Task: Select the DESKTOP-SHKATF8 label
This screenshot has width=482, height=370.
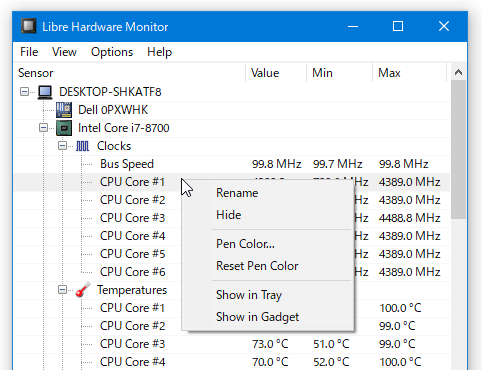Action: point(110,92)
